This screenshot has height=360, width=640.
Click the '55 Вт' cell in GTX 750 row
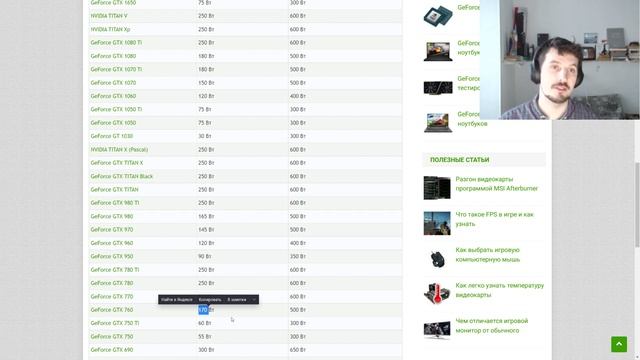205,336
